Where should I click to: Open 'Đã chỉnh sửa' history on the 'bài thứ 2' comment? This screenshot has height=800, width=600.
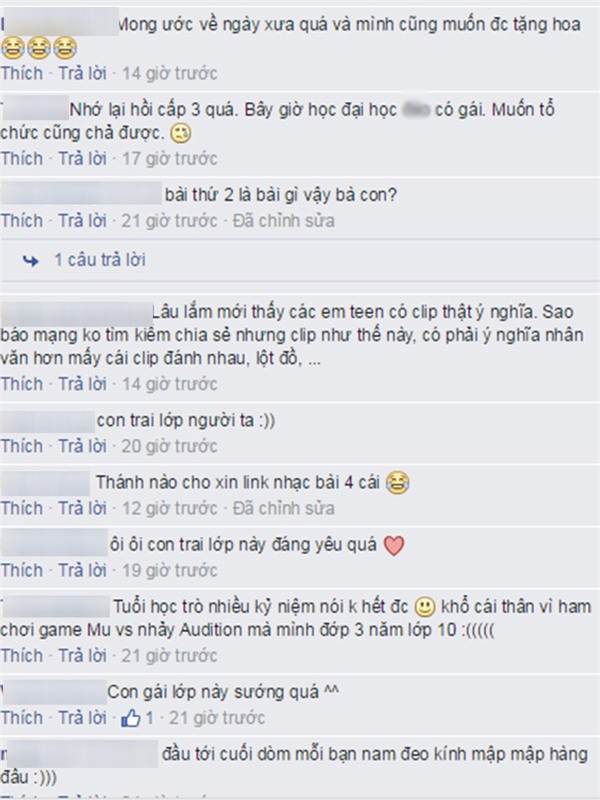(x=284, y=221)
